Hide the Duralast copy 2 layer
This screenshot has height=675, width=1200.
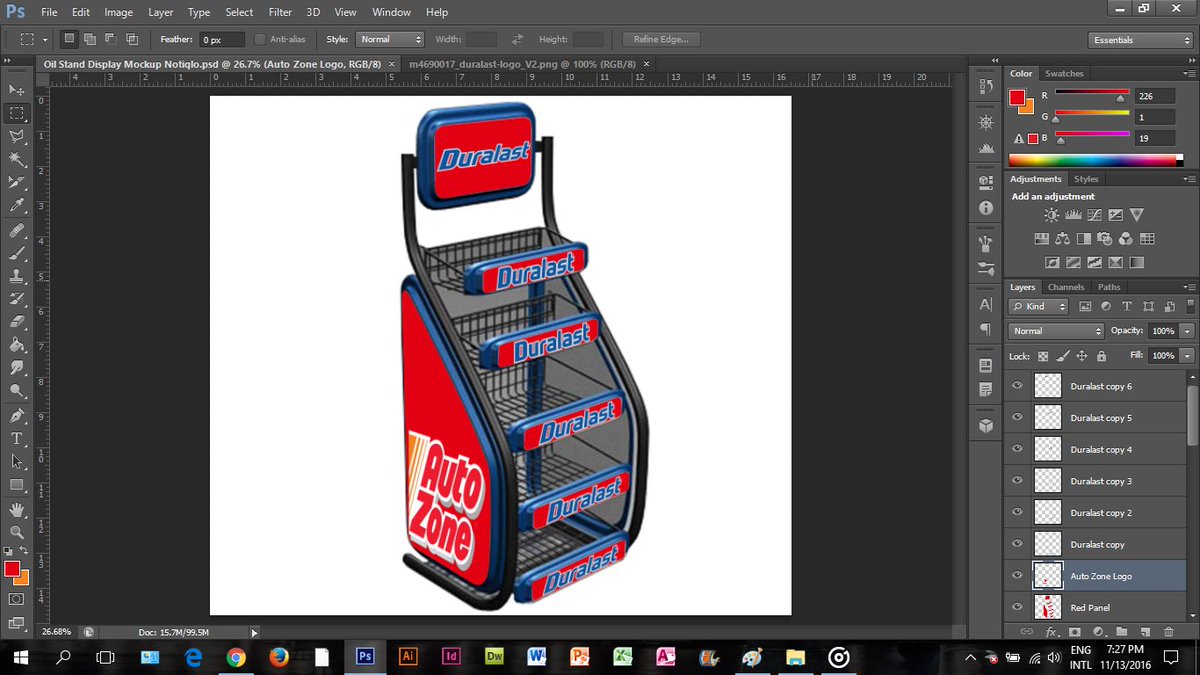tap(1018, 512)
